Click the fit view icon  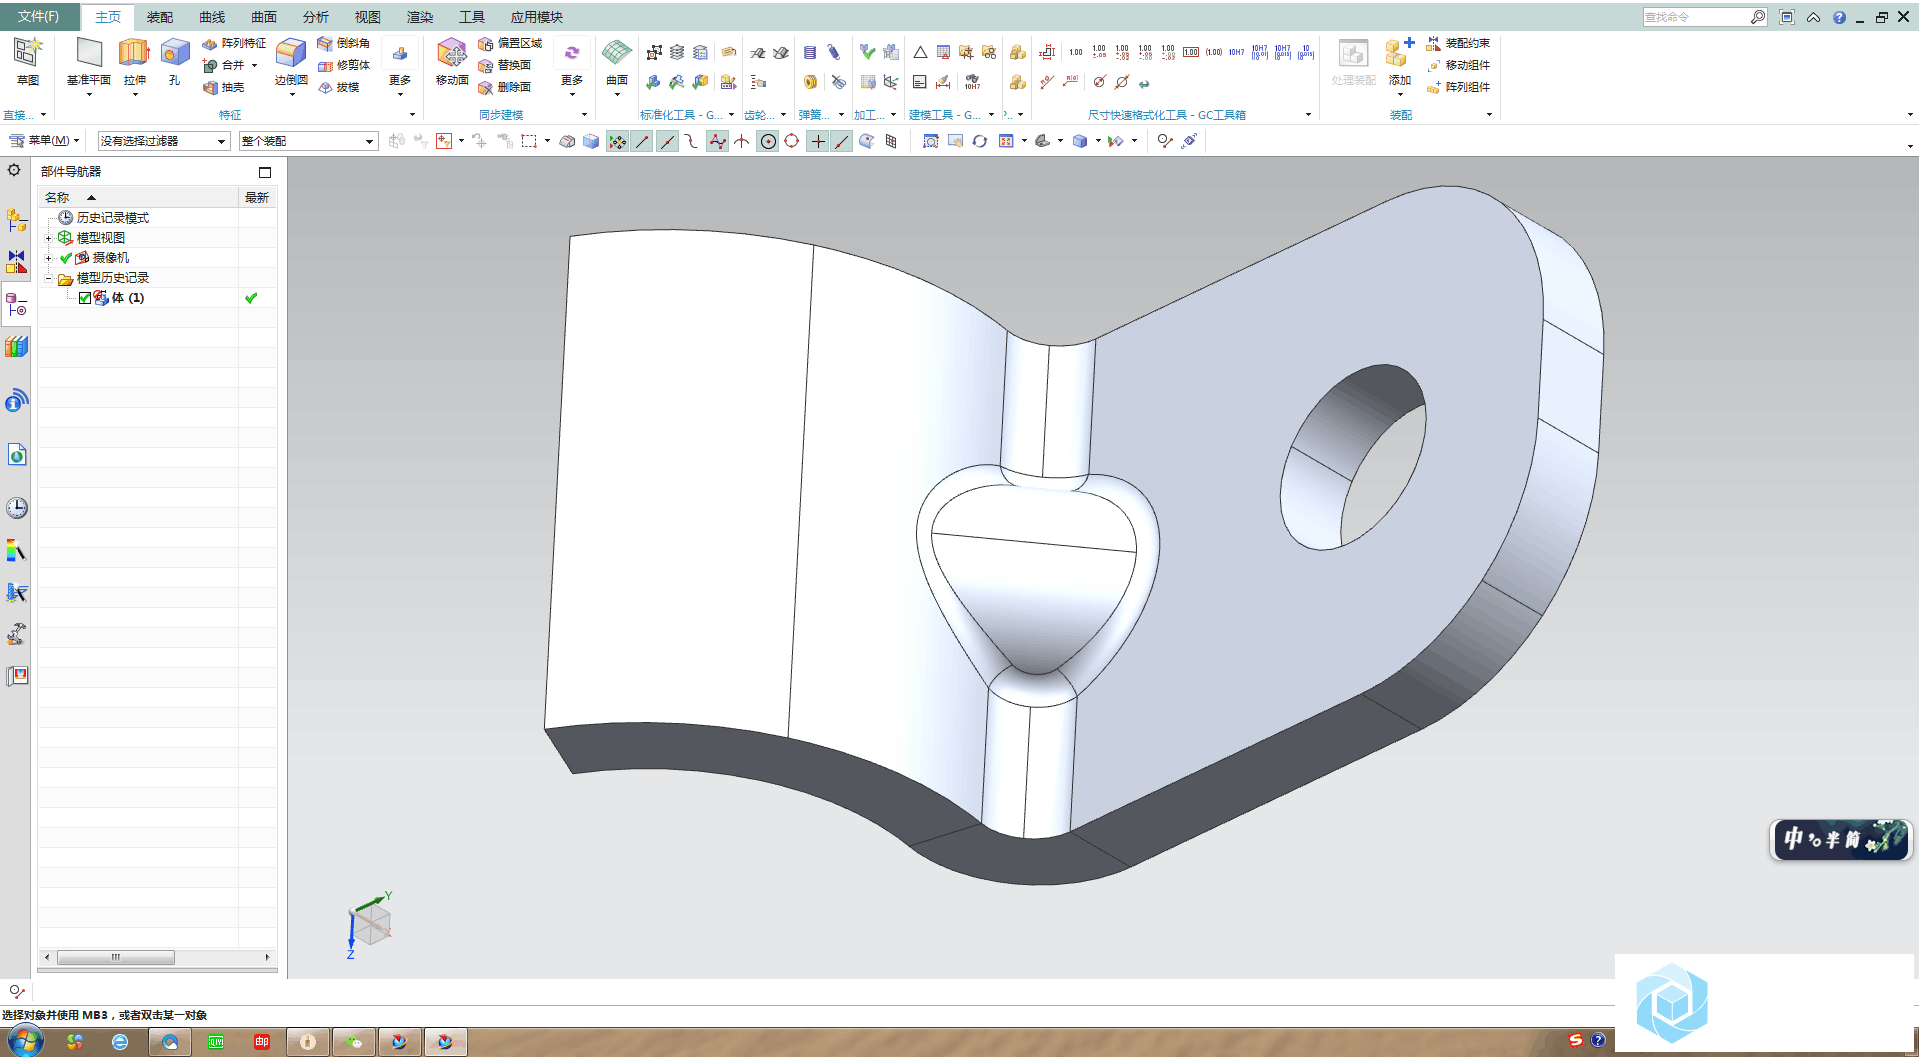pos(931,142)
